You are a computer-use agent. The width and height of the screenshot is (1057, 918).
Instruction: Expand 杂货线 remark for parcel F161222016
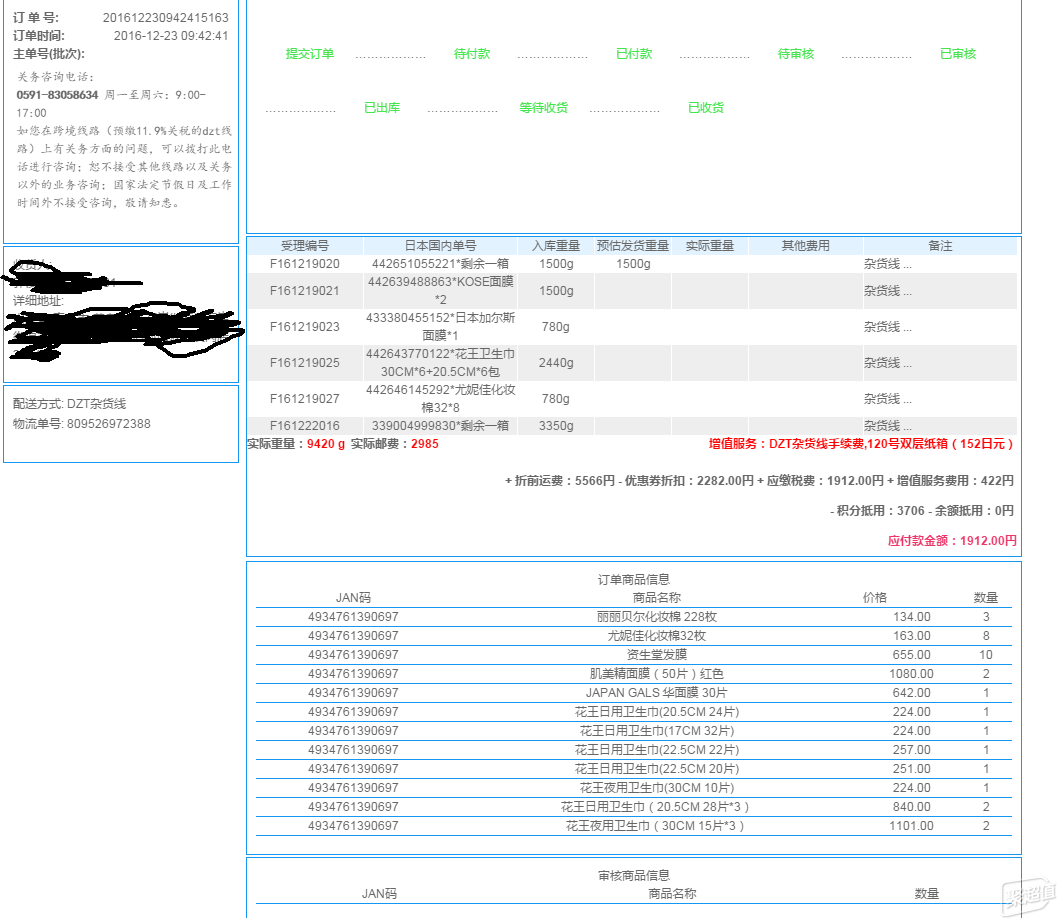click(x=888, y=426)
